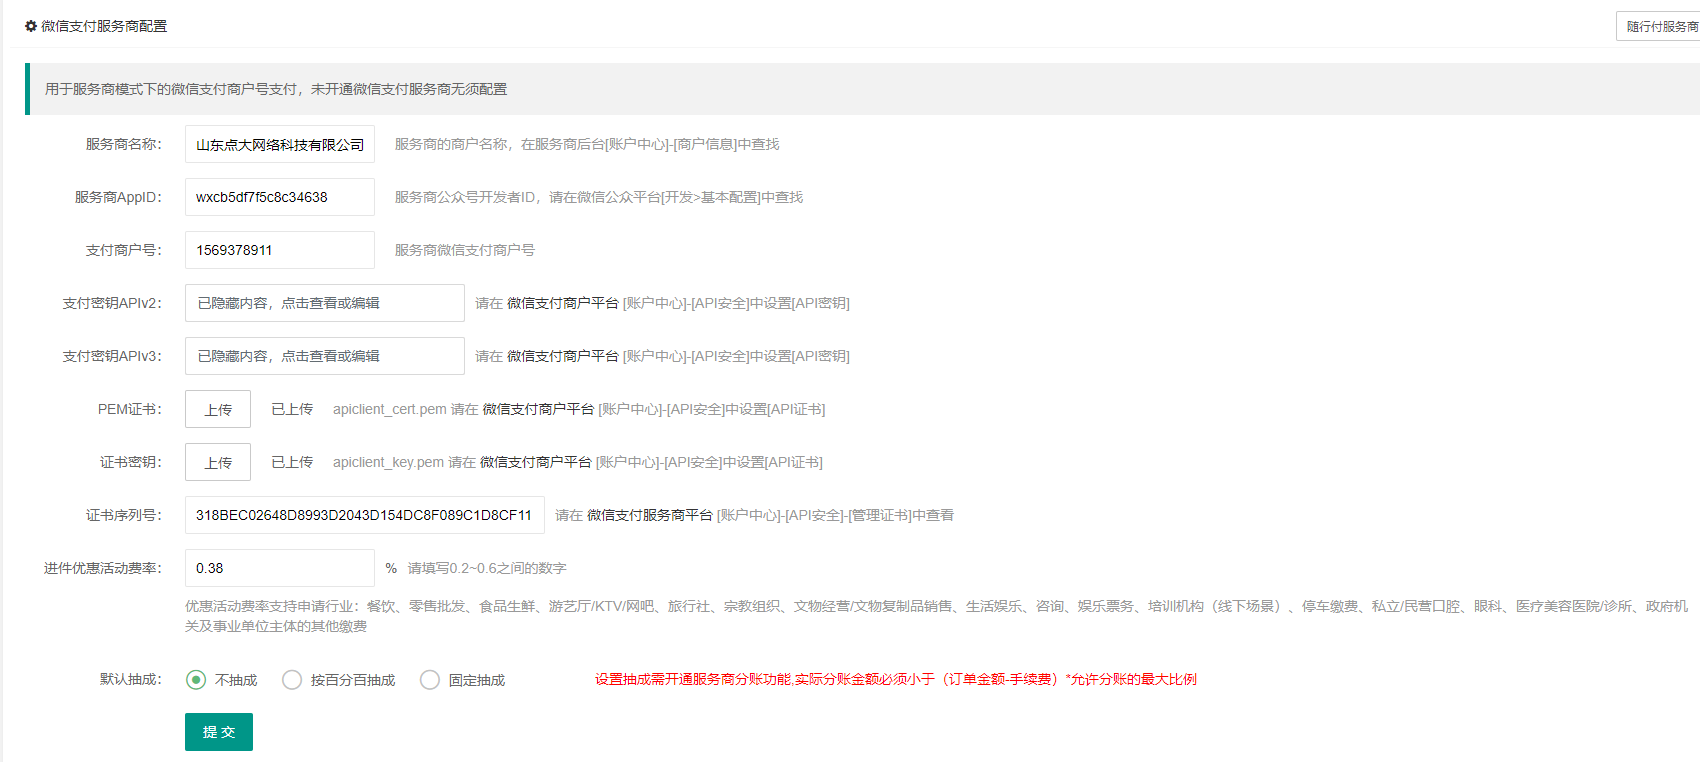The height and width of the screenshot is (762, 1700).
Task: Click the 支付商户号 input field
Action: click(x=280, y=250)
